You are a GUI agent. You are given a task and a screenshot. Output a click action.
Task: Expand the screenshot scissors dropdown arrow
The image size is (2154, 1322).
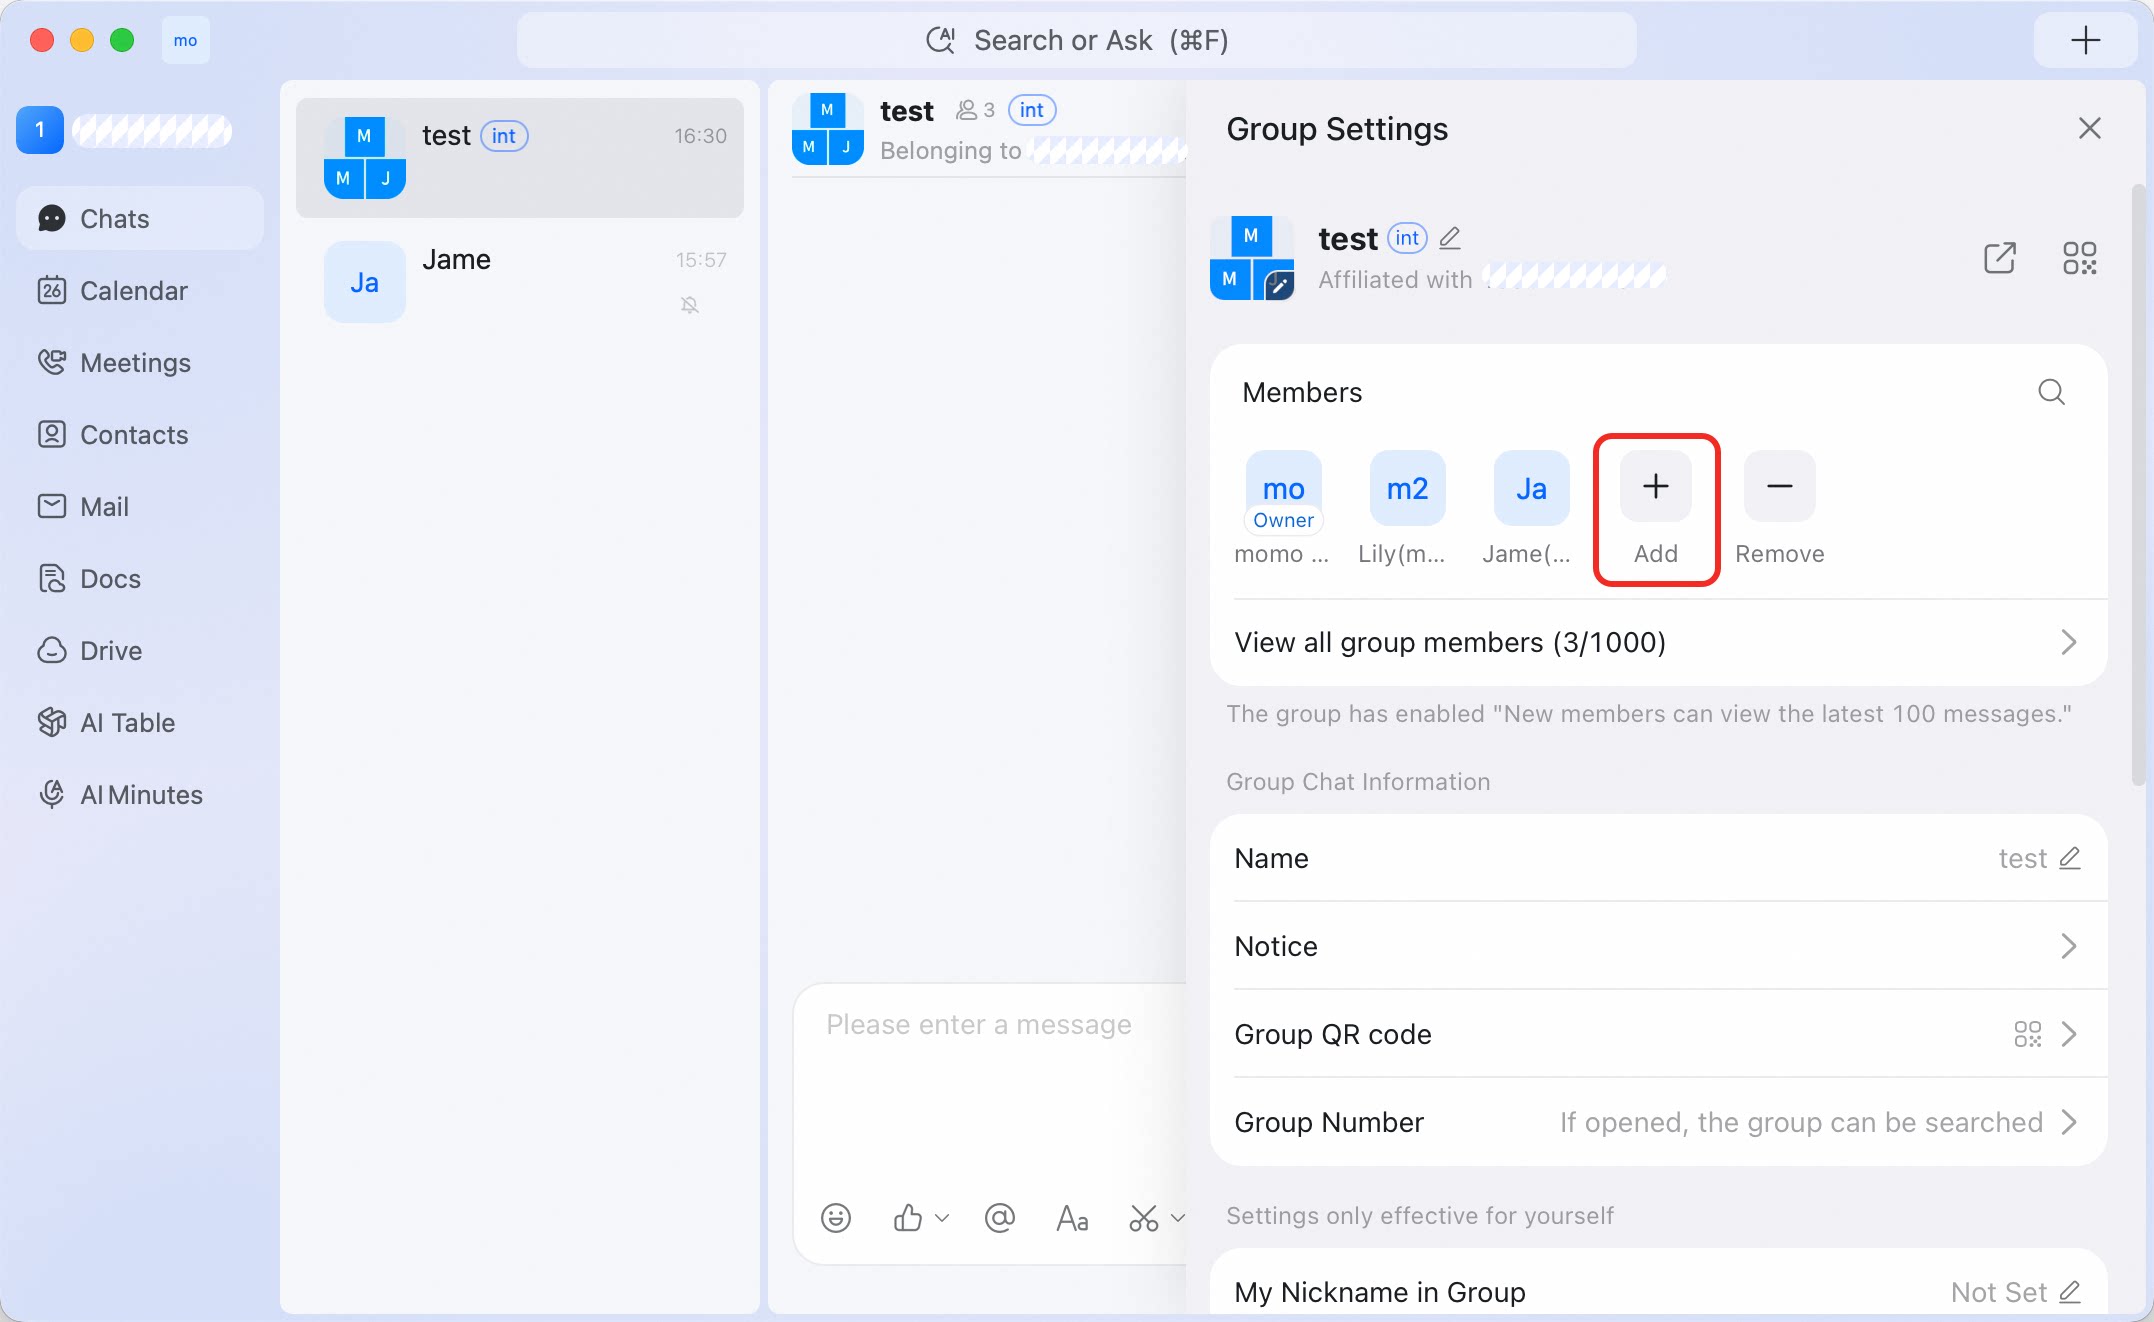[x=1177, y=1217]
